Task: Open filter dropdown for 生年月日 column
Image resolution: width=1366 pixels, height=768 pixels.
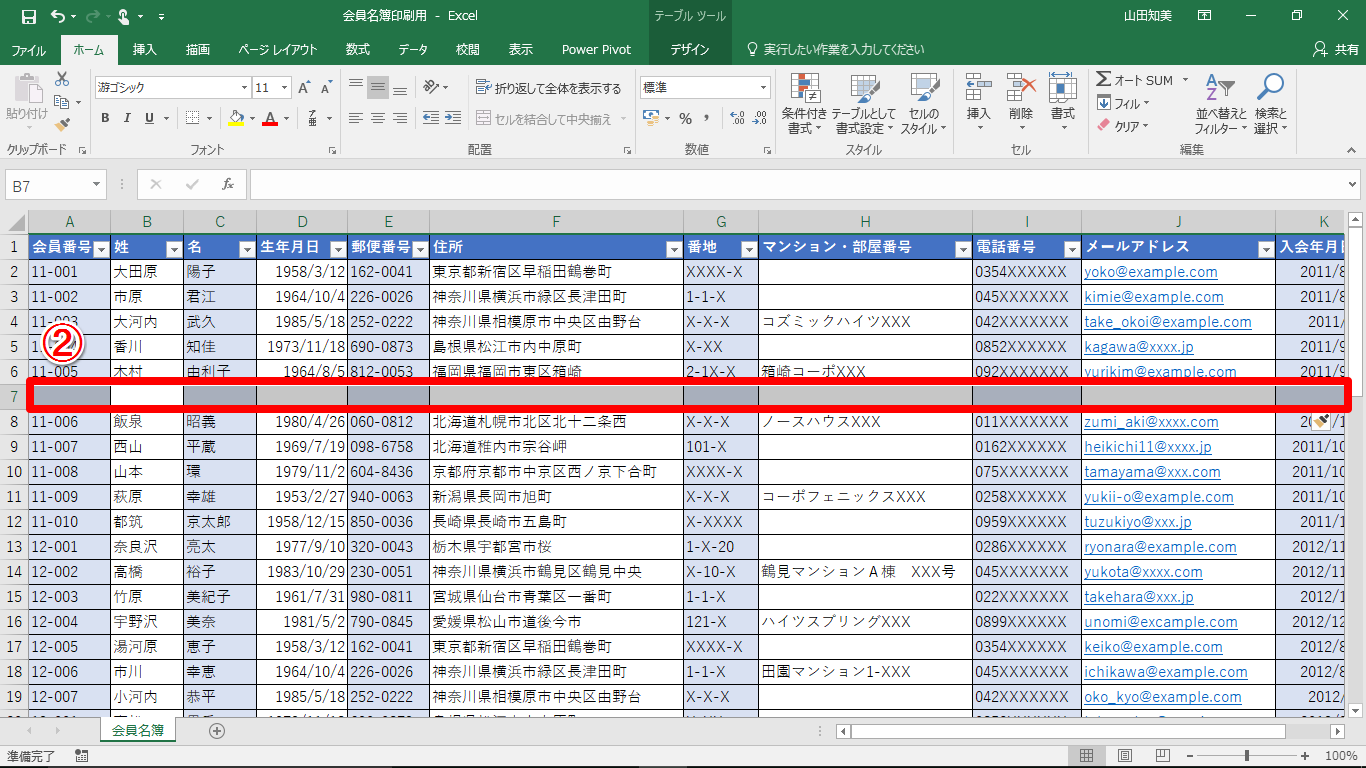Action: click(x=337, y=248)
